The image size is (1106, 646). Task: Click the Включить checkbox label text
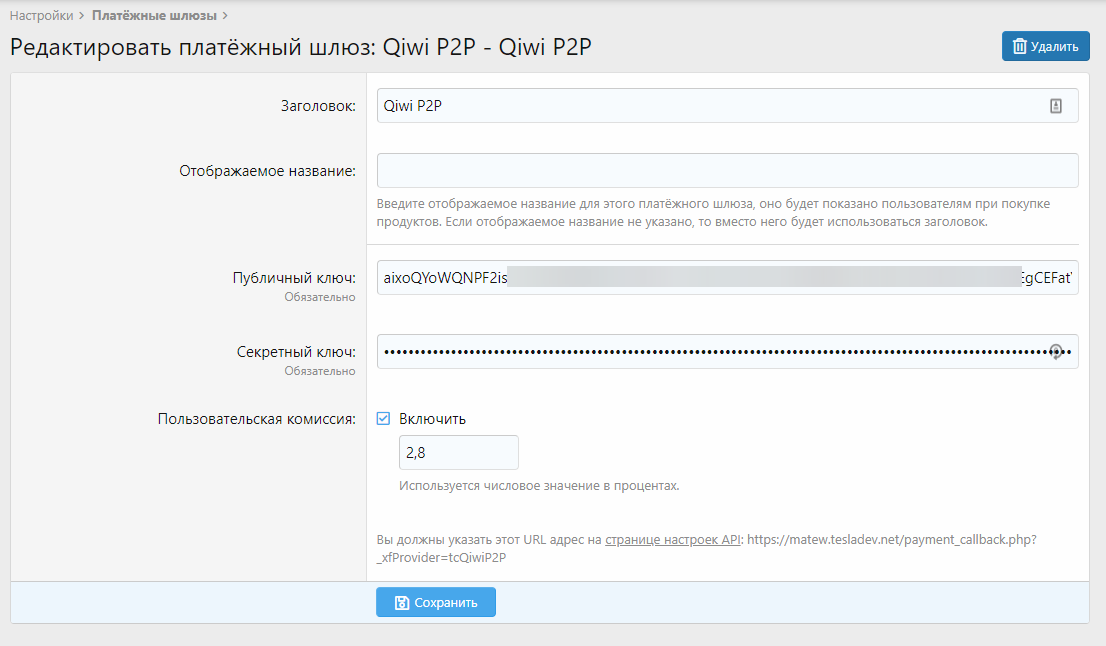pyautogui.click(x=432, y=419)
